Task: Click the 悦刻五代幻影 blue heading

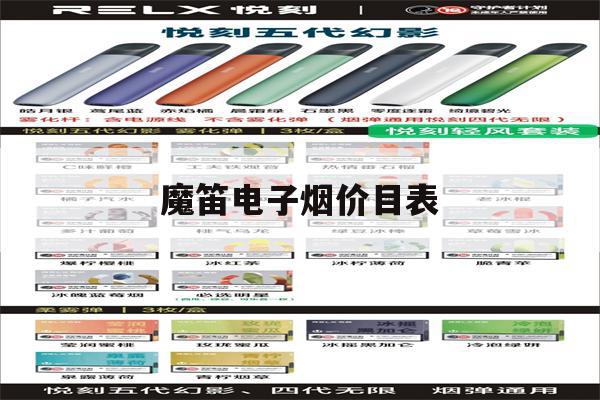Action: (x=301, y=33)
